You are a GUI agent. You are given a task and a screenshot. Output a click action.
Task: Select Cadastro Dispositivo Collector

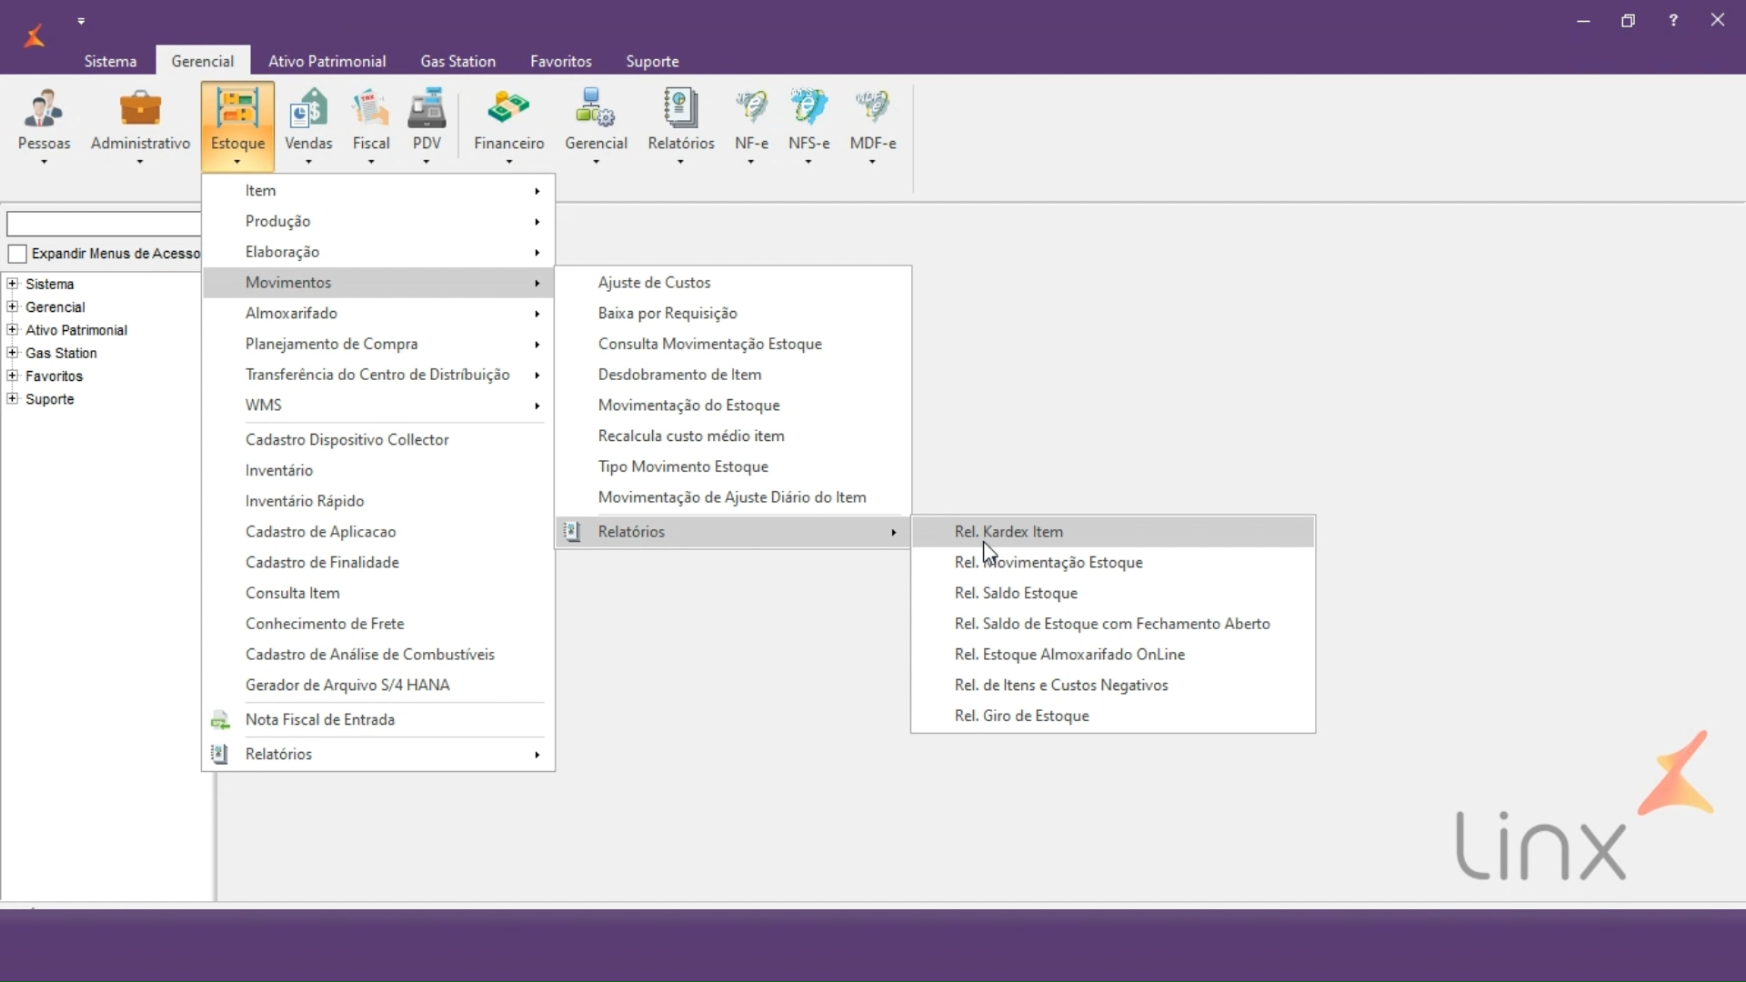378,440
